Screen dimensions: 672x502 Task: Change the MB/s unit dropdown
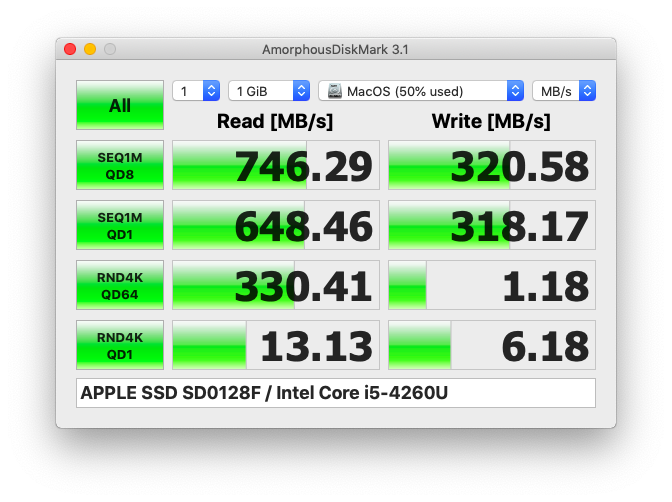click(564, 91)
